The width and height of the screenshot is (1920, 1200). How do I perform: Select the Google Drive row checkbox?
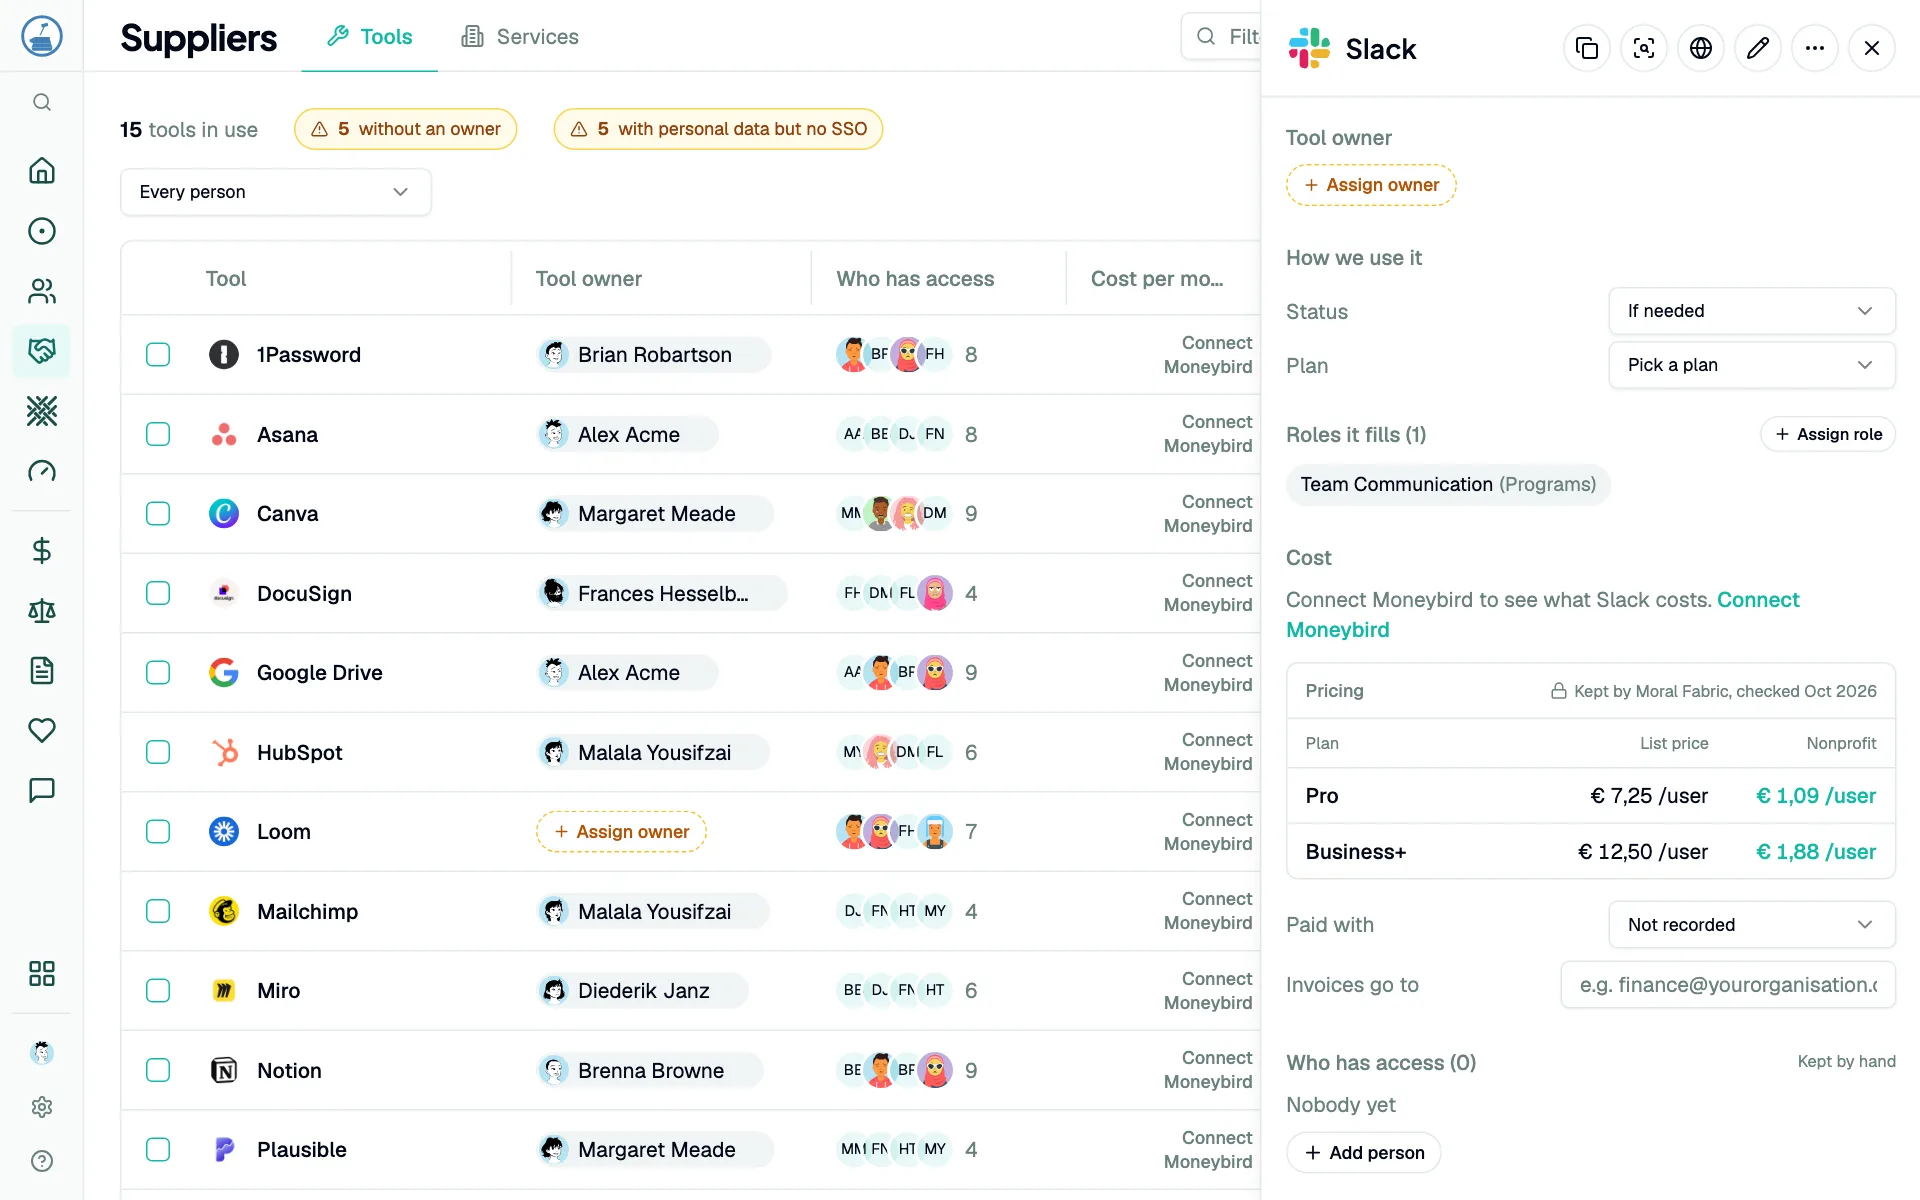tap(158, 673)
